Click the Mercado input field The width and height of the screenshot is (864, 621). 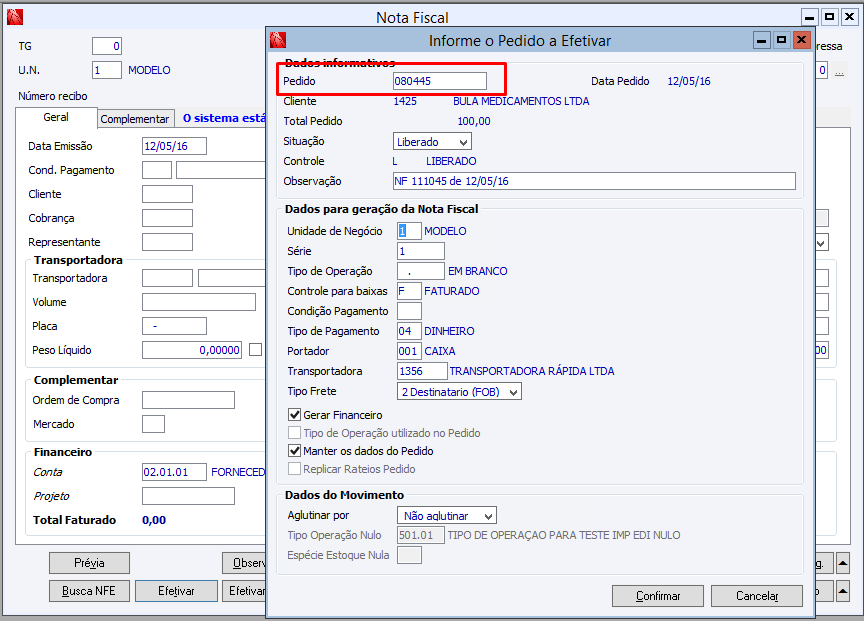(x=153, y=424)
